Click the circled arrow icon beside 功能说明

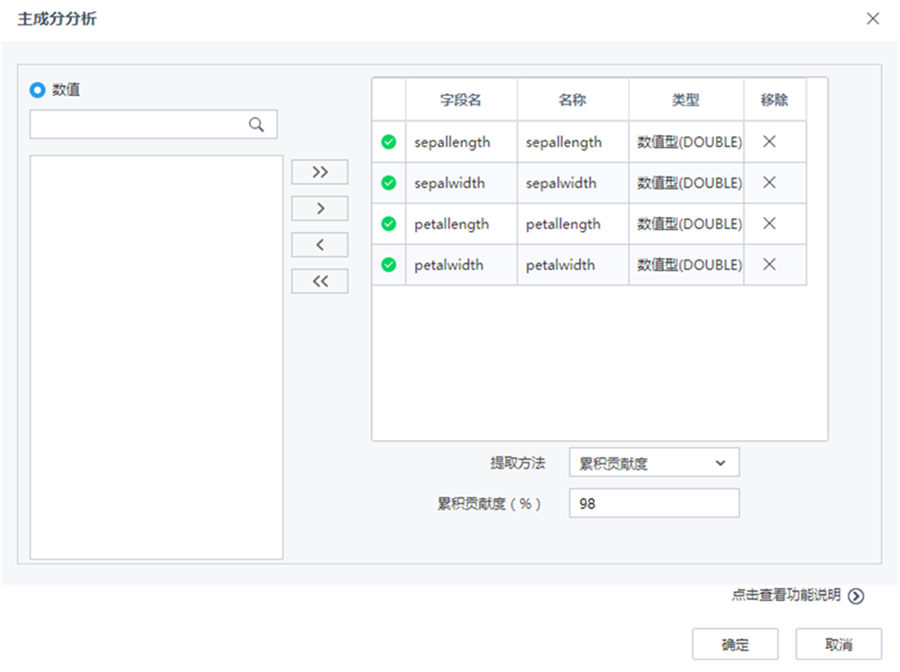(856, 595)
